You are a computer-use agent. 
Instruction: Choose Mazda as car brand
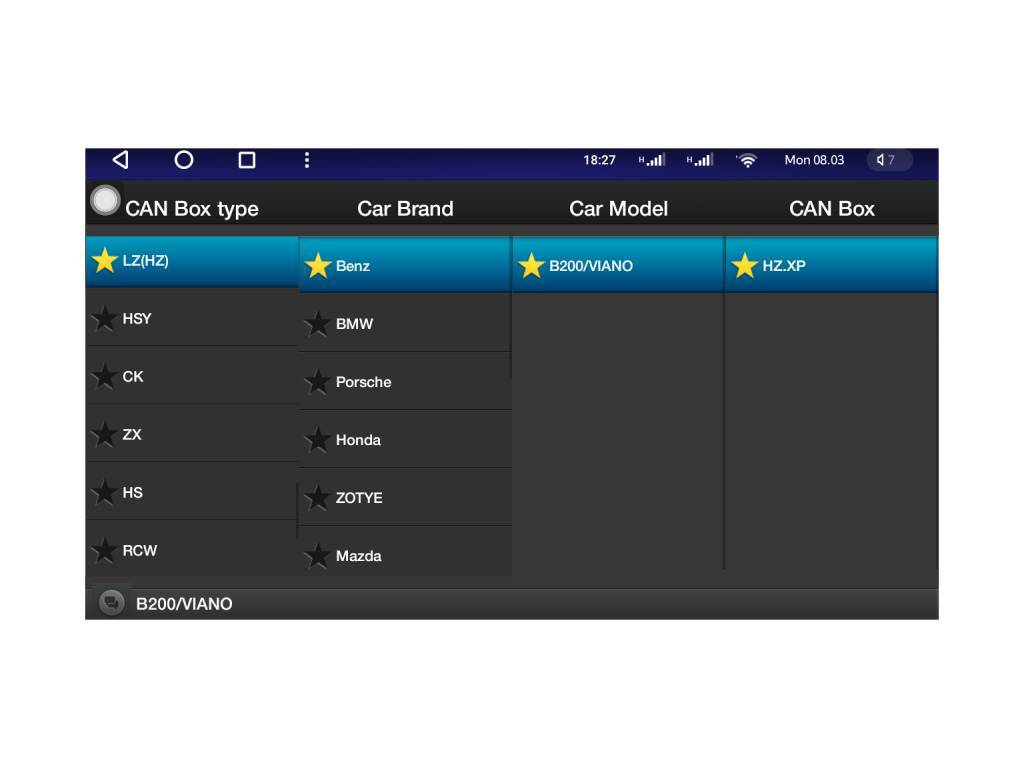click(405, 553)
